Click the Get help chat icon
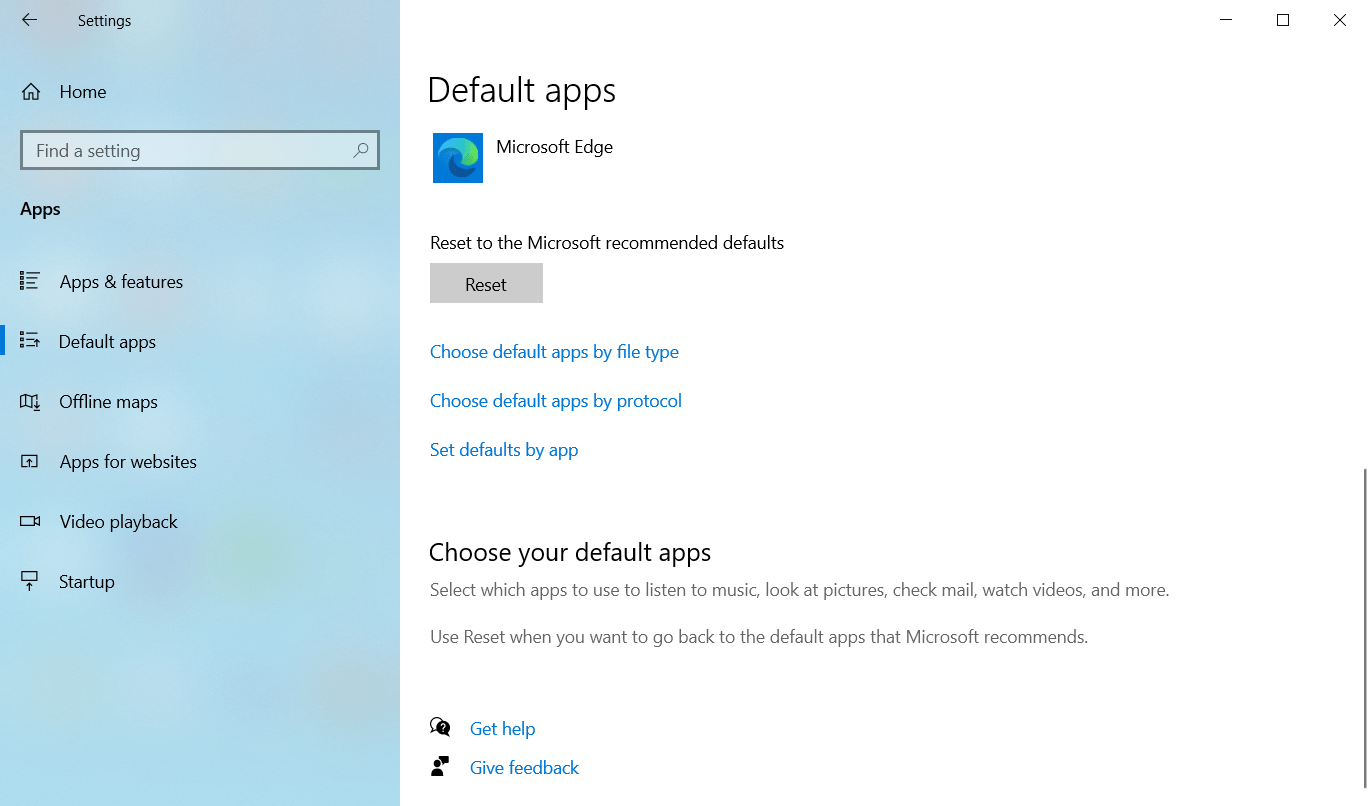Viewport: 1369px width, 806px height. pos(440,727)
